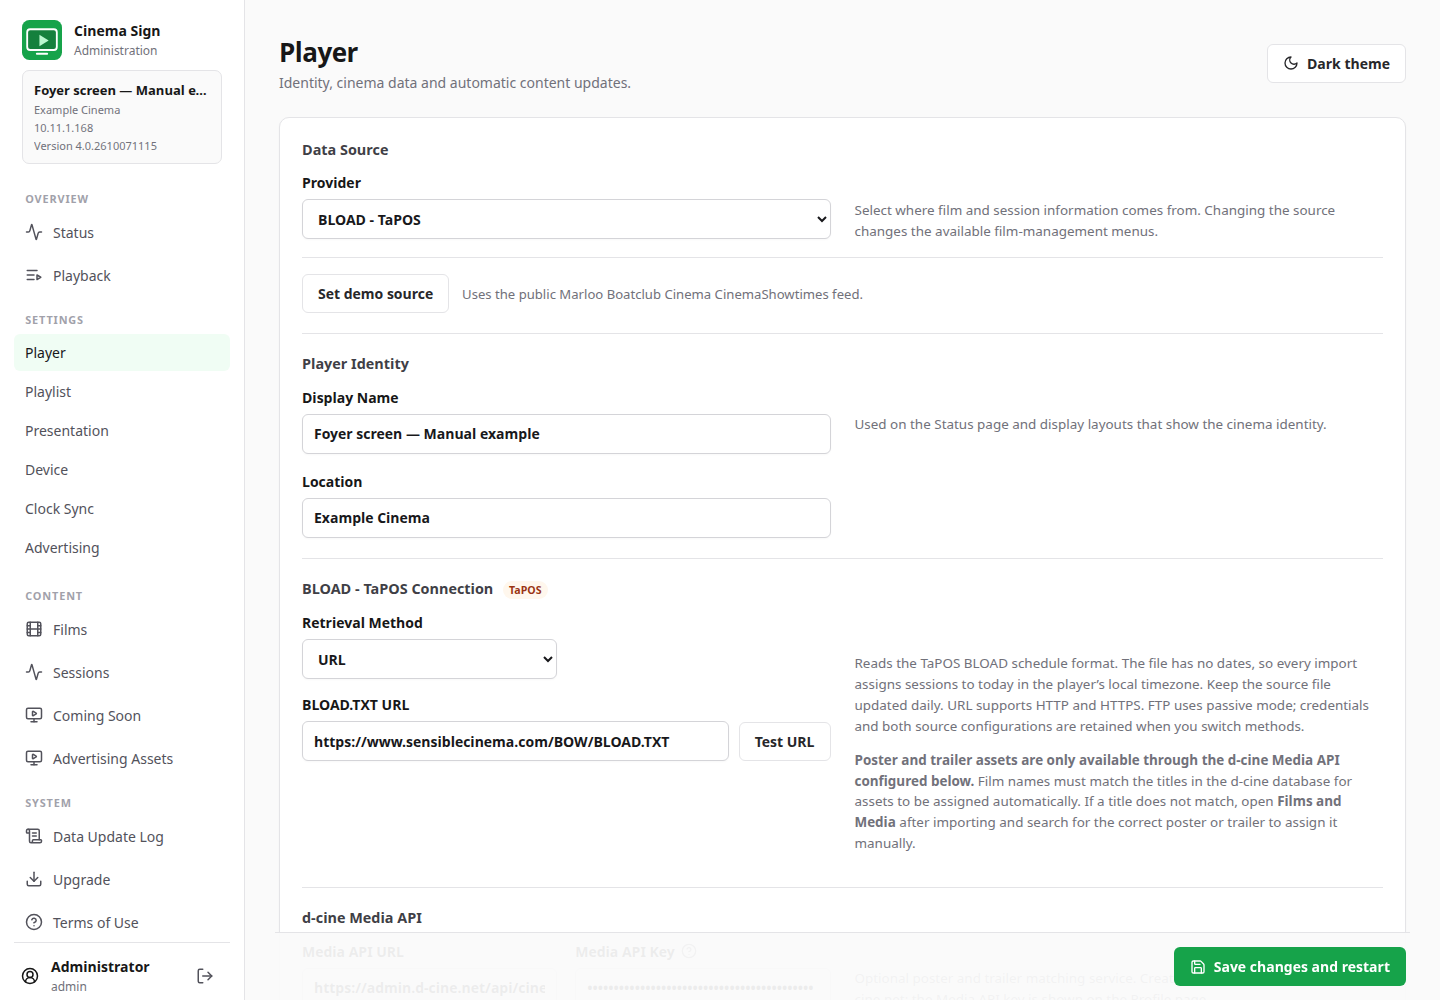Viewport: 1440px width, 1000px height.
Task: Click the Test URL button
Action: point(785,742)
